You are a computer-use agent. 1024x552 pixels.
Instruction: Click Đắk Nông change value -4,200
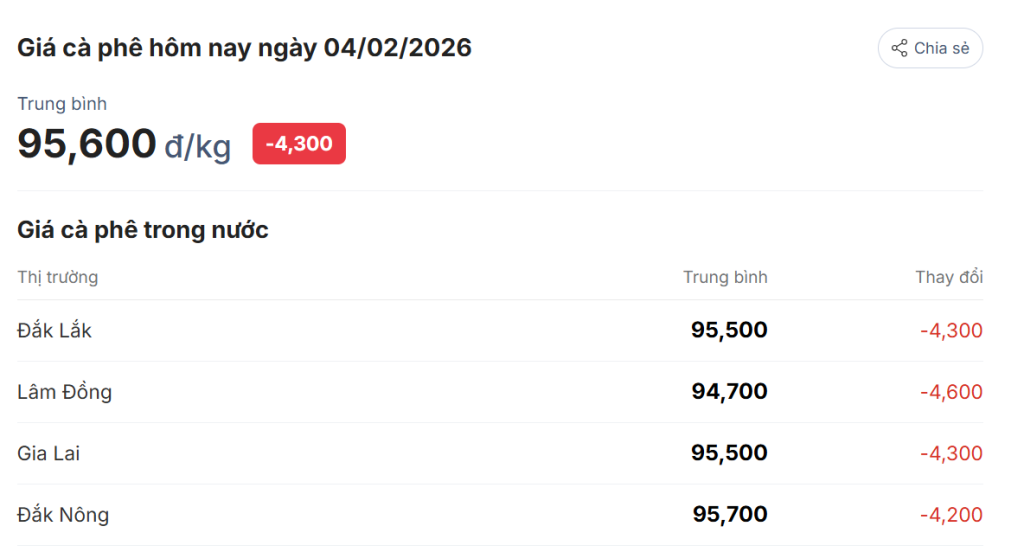[x=951, y=515]
